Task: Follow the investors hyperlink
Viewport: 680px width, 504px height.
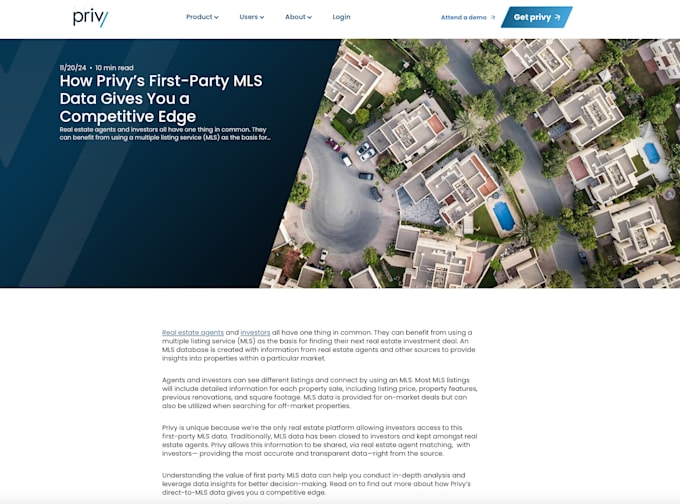Action: [255, 333]
